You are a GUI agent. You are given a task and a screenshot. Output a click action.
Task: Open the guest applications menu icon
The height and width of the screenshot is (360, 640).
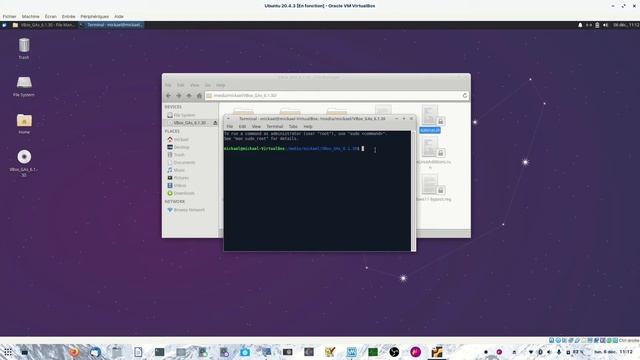pyautogui.click(x=4, y=25)
